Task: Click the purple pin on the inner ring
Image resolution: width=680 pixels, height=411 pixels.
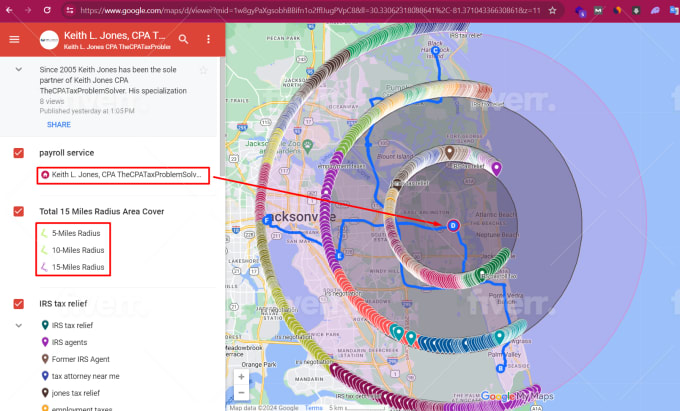Action: [496, 168]
